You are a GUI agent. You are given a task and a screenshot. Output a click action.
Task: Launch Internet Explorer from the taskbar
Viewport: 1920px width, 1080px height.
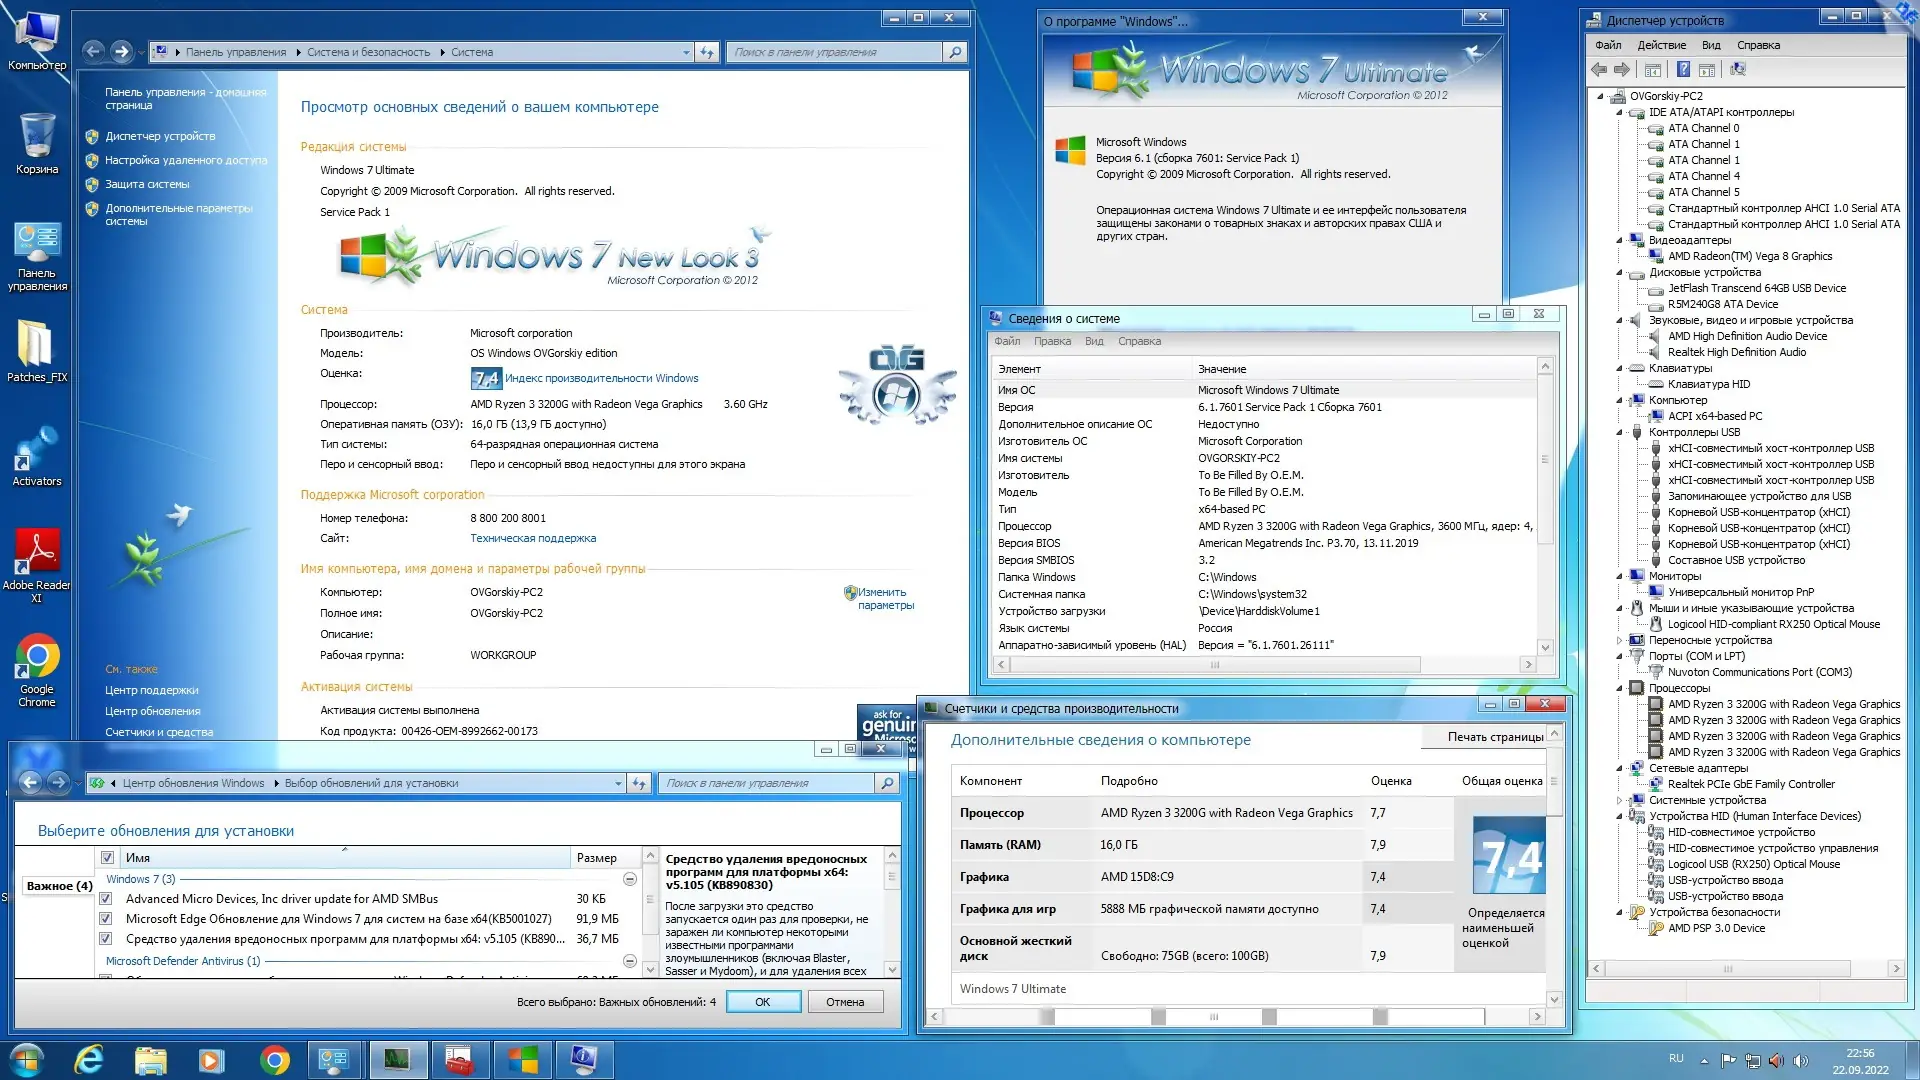tap(90, 1059)
